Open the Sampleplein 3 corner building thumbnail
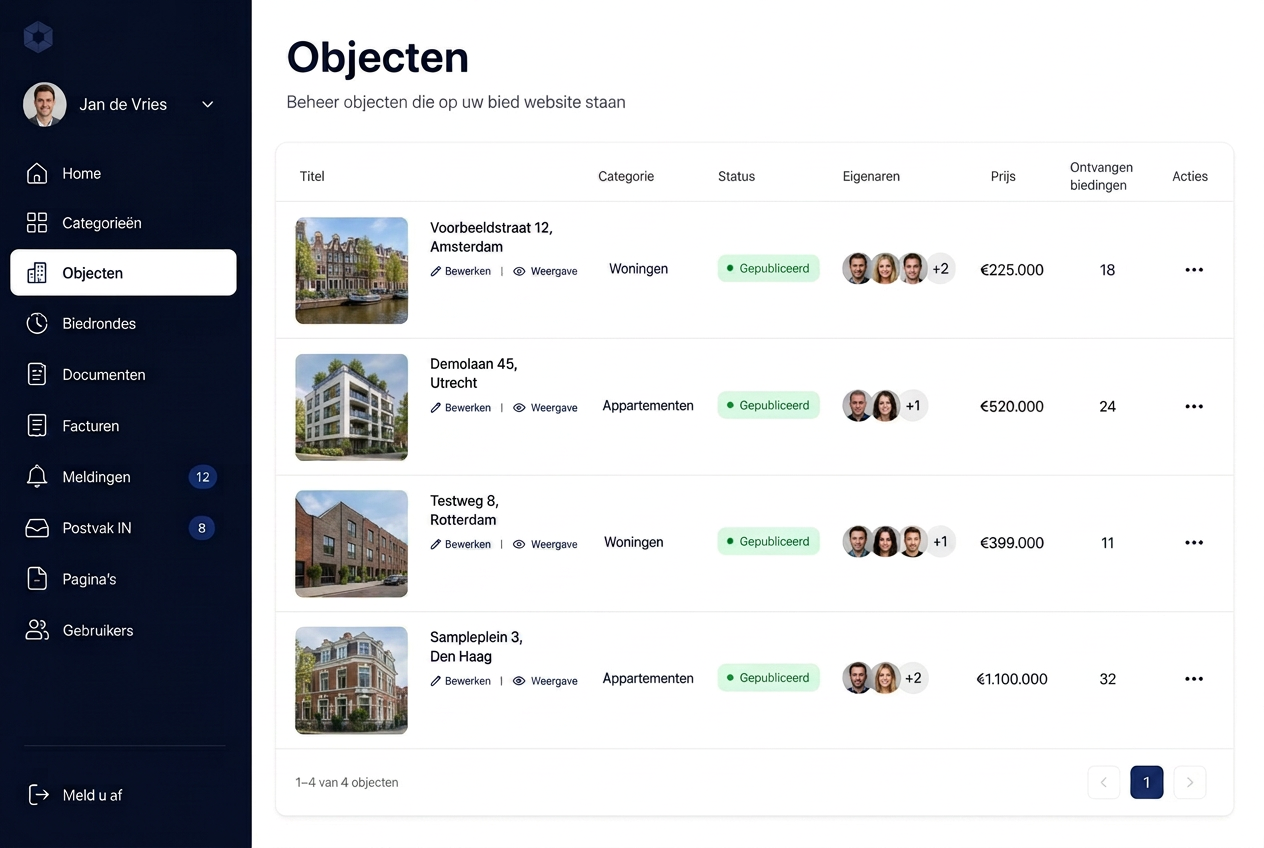 pyautogui.click(x=352, y=680)
